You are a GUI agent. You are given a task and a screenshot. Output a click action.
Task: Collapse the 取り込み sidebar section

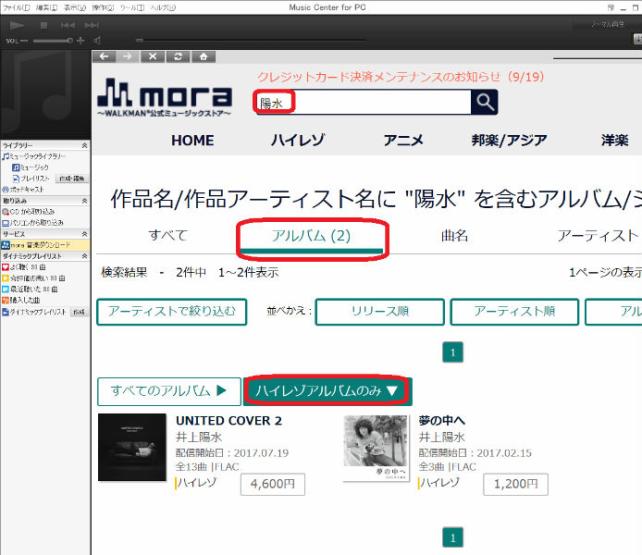coord(84,201)
